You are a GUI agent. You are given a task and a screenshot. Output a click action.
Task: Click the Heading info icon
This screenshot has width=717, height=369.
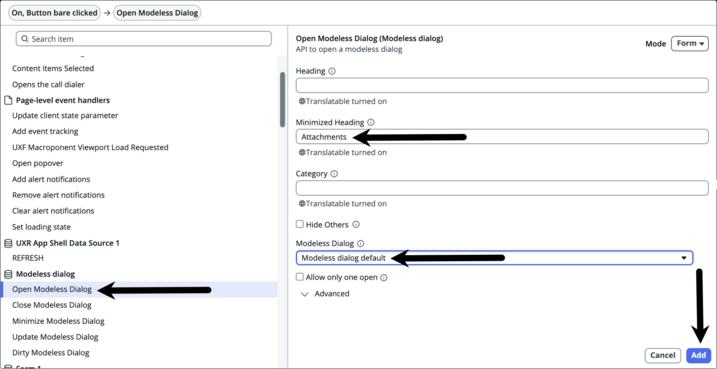pyautogui.click(x=332, y=71)
